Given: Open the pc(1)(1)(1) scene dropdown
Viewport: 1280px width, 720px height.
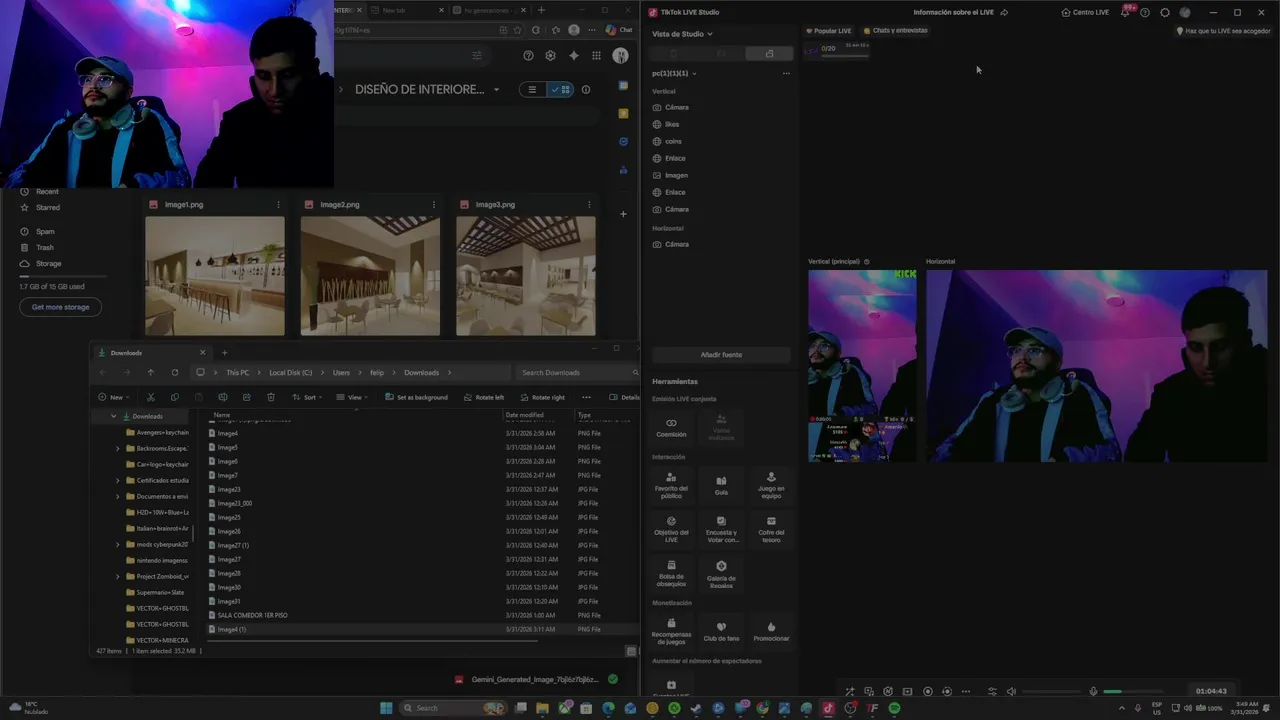Looking at the screenshot, I should point(674,73).
